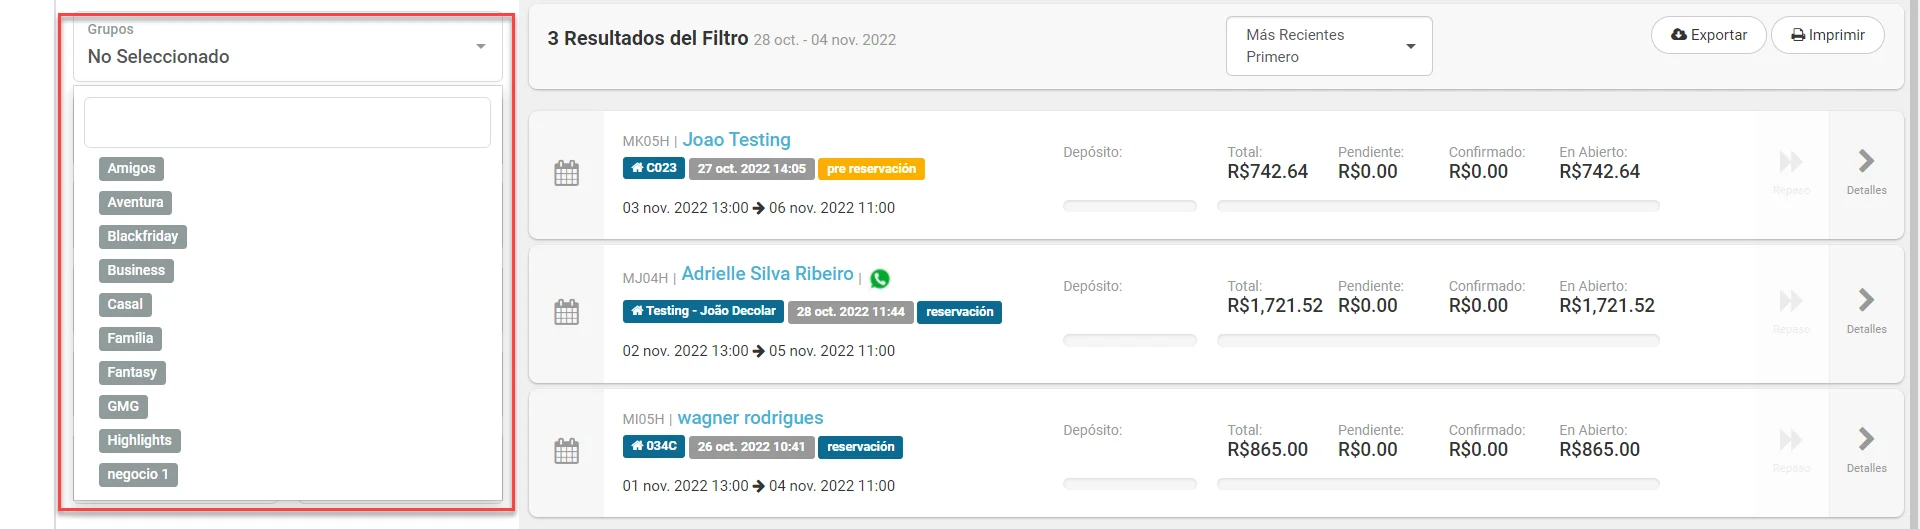Click calendar icon for wagner rodrigues reservation

click(566, 451)
